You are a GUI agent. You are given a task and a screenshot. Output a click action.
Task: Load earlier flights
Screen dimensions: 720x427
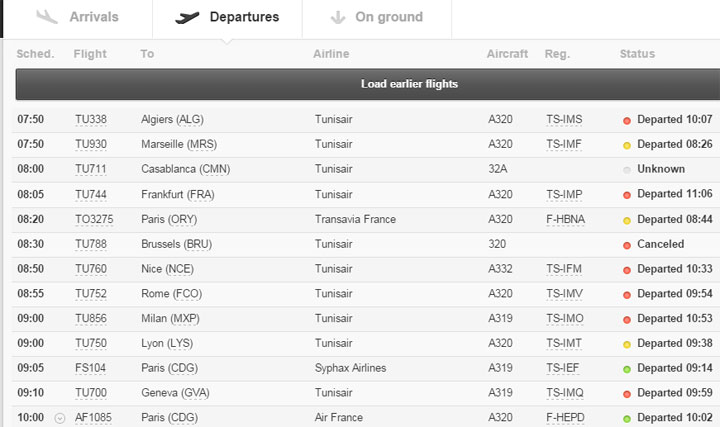[368, 84]
